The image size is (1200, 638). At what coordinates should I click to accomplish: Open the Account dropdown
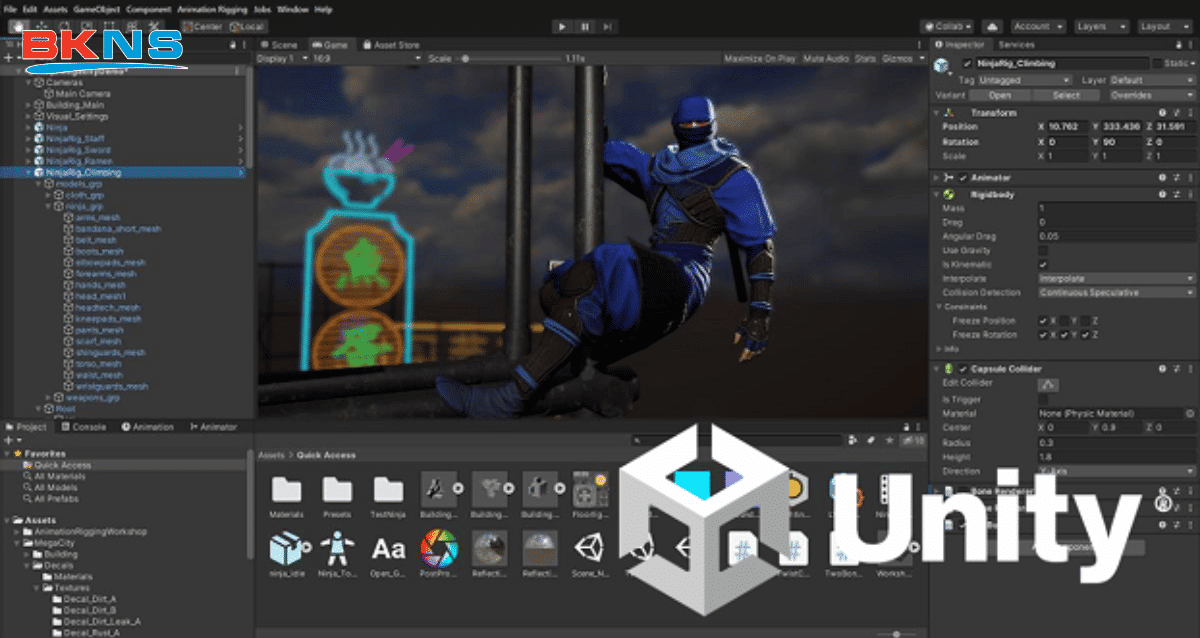(1037, 26)
